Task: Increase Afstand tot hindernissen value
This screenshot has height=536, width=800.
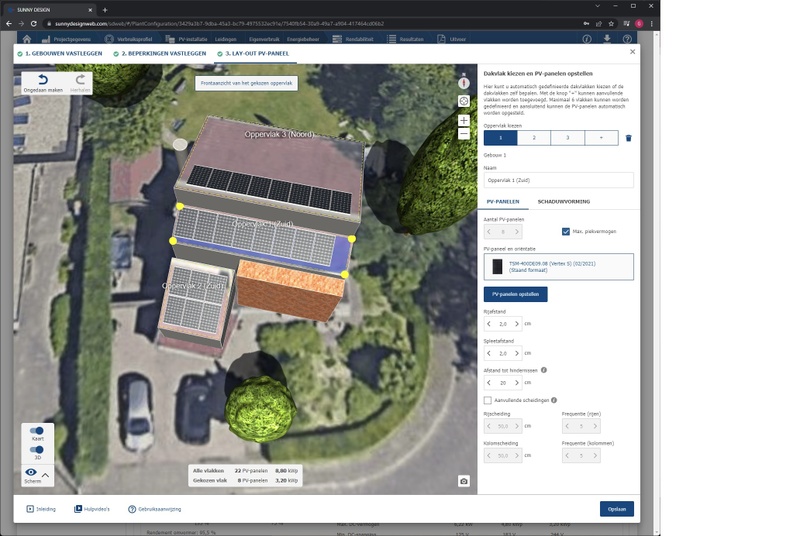Action: 517,383
